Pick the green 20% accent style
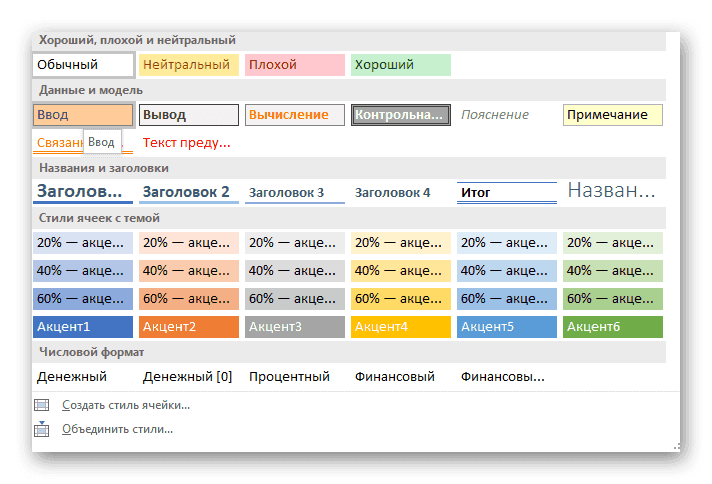Screen dimensions: 712x484 613,243
